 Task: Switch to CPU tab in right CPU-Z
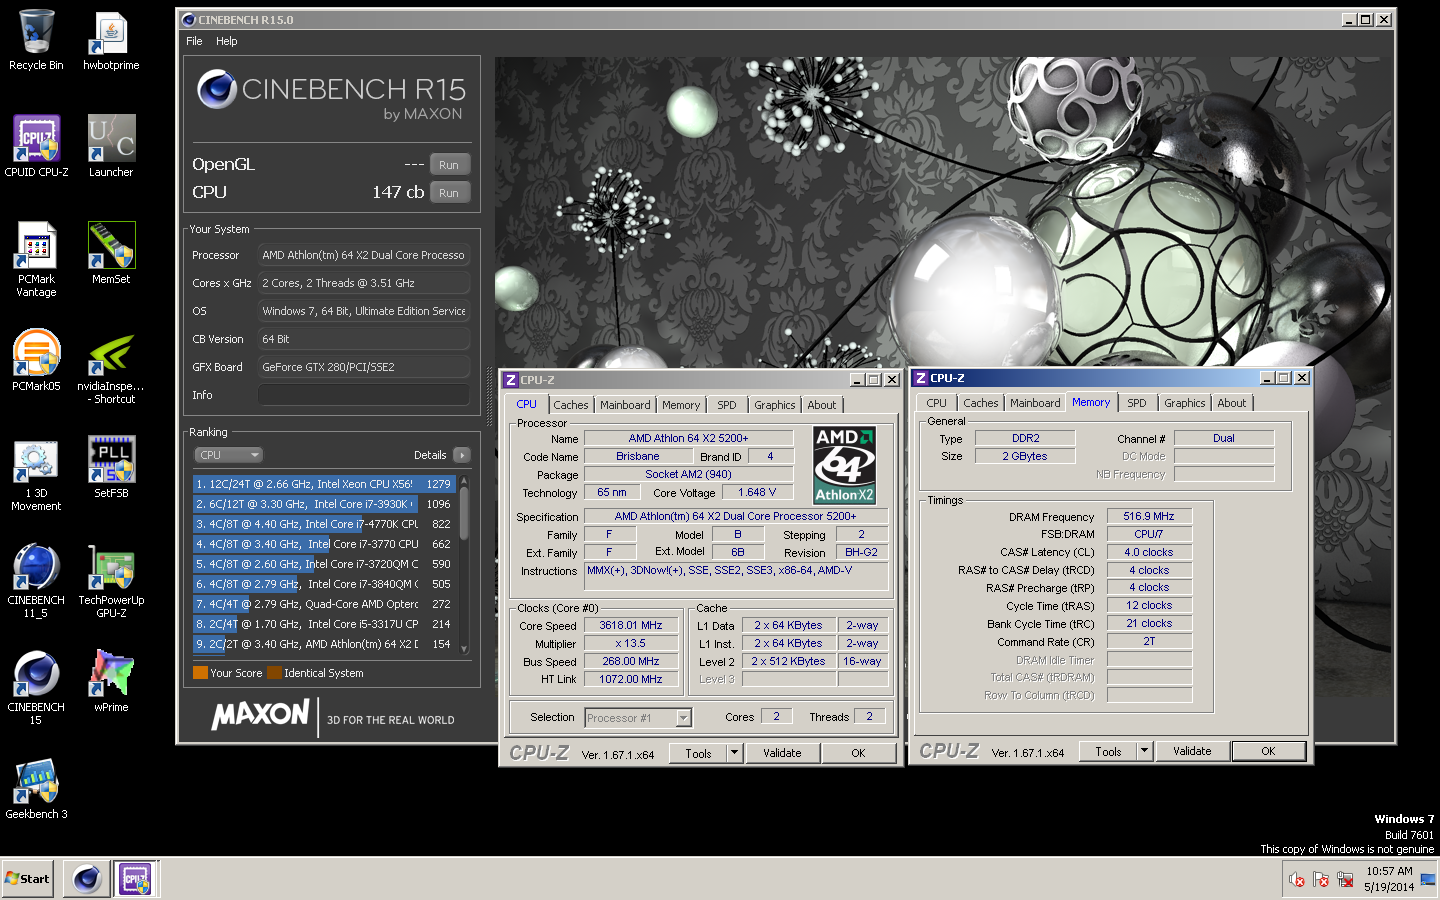point(936,403)
